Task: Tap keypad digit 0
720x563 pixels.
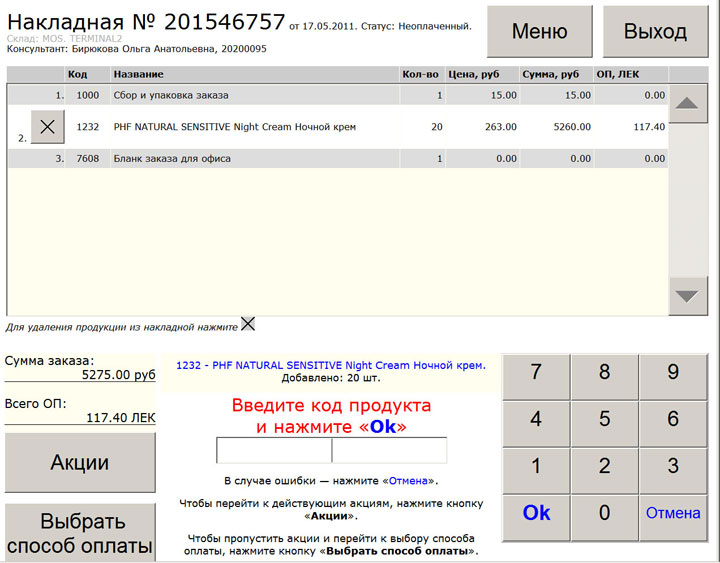Action: [x=604, y=518]
